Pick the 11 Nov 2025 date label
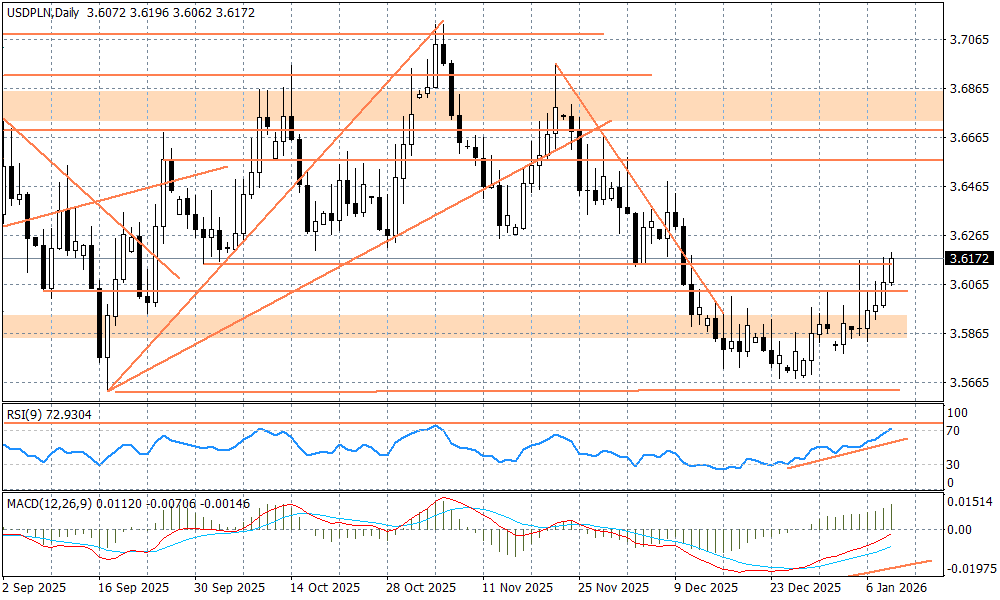The image size is (1000, 600). [x=515, y=587]
